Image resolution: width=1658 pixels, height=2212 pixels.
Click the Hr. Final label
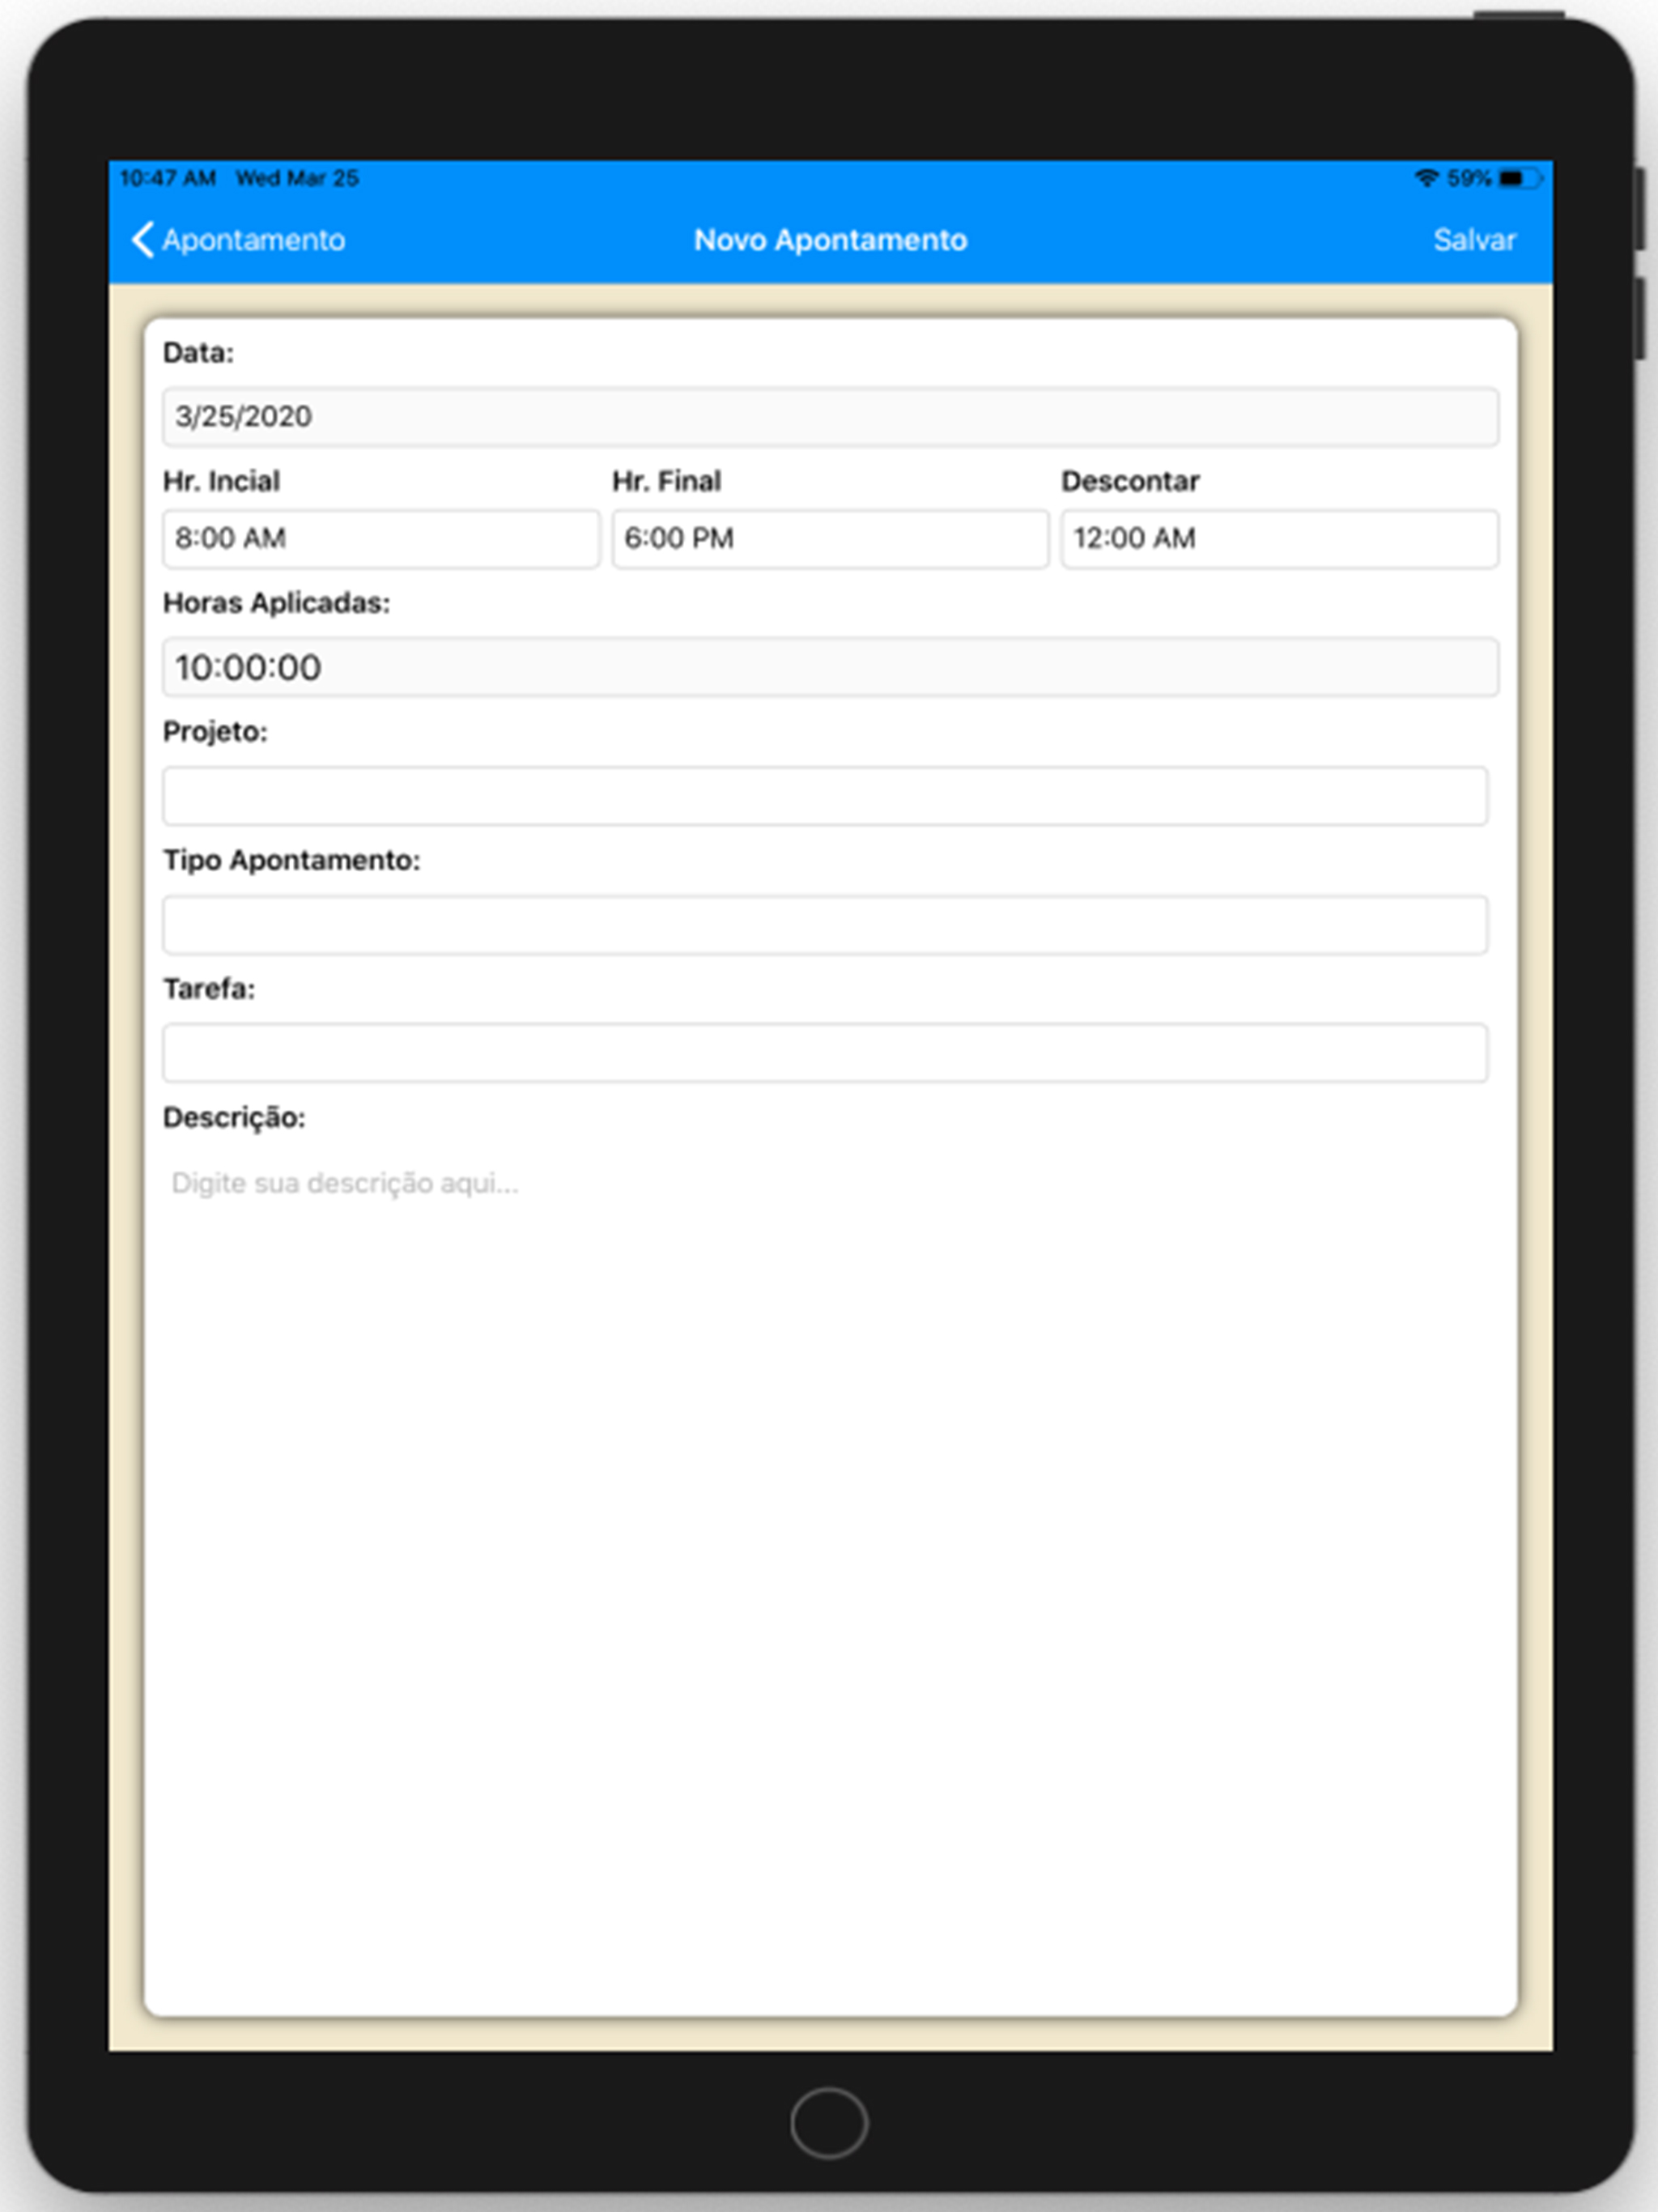[x=666, y=481]
